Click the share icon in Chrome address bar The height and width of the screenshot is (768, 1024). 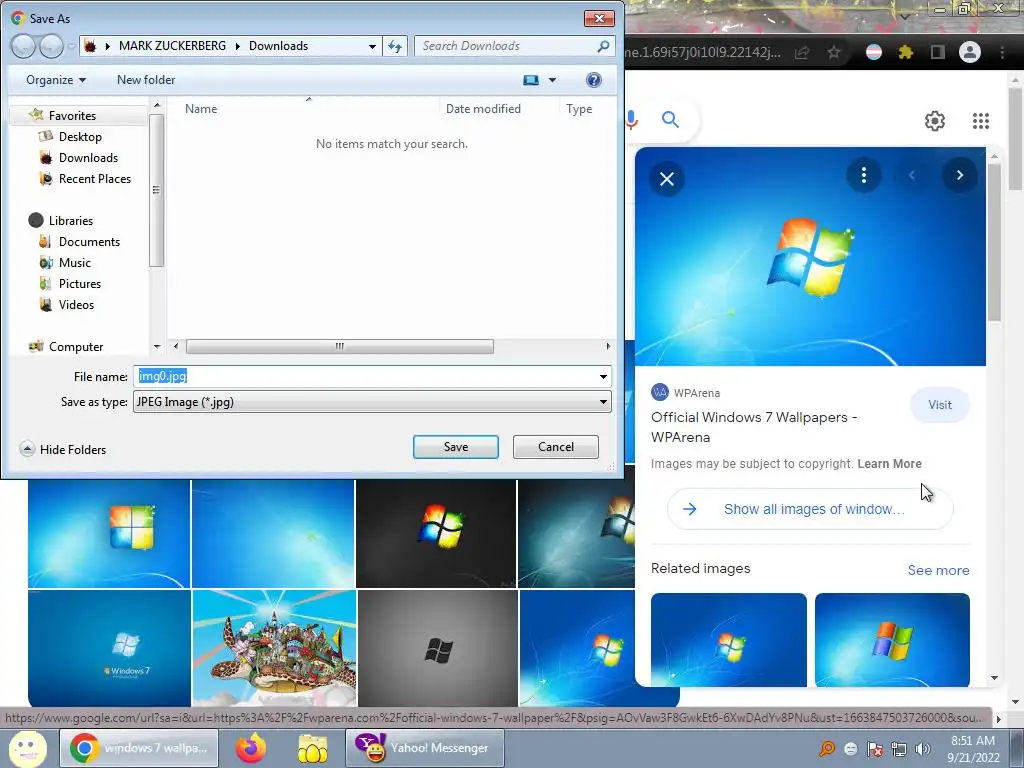802,52
